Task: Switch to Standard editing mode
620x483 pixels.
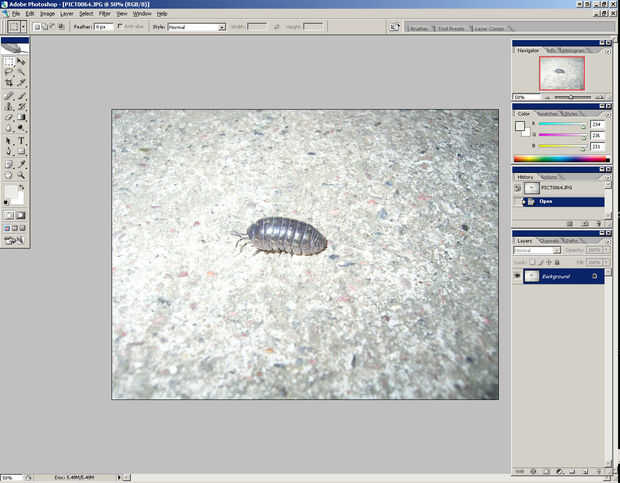Action: 9,215
